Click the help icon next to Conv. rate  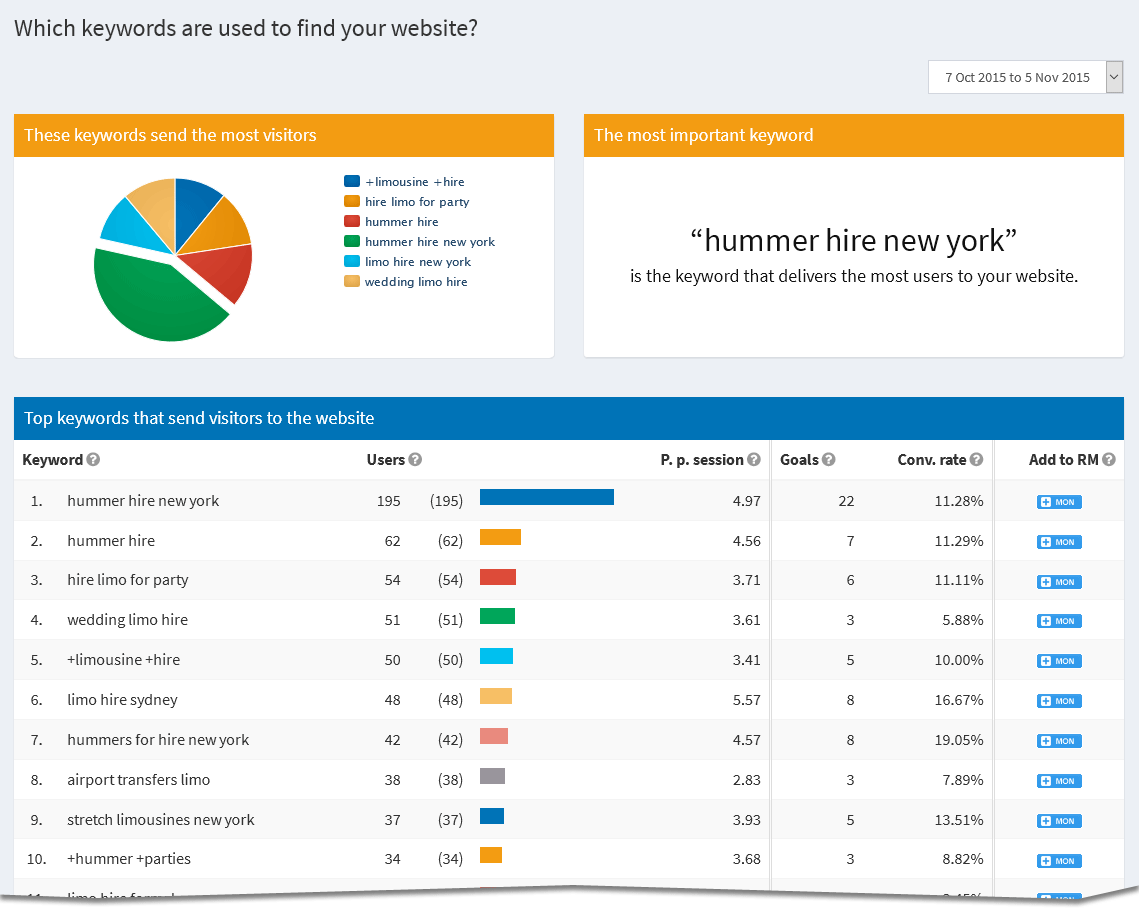click(x=976, y=460)
